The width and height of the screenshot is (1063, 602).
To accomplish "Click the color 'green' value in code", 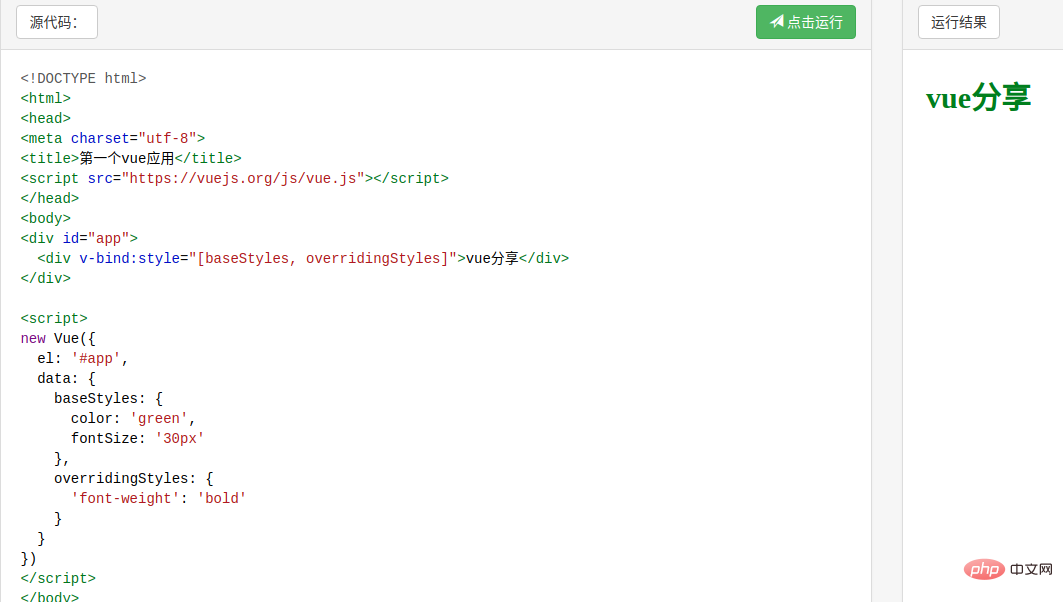I will click(x=158, y=418).
